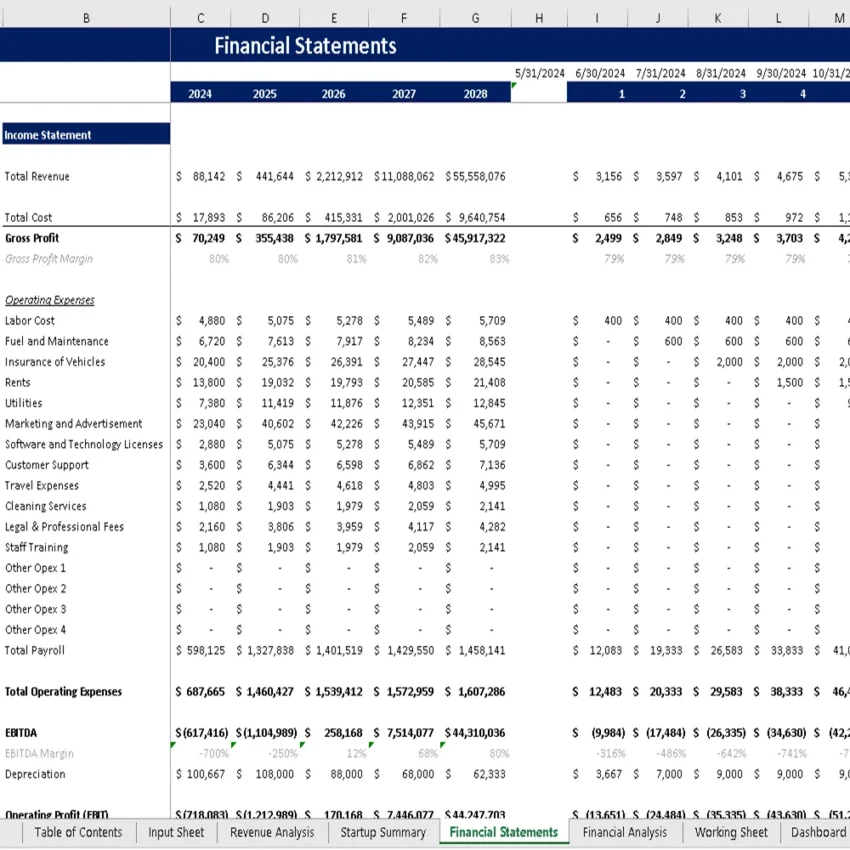
Task: Select column B header
Action: coord(86,17)
